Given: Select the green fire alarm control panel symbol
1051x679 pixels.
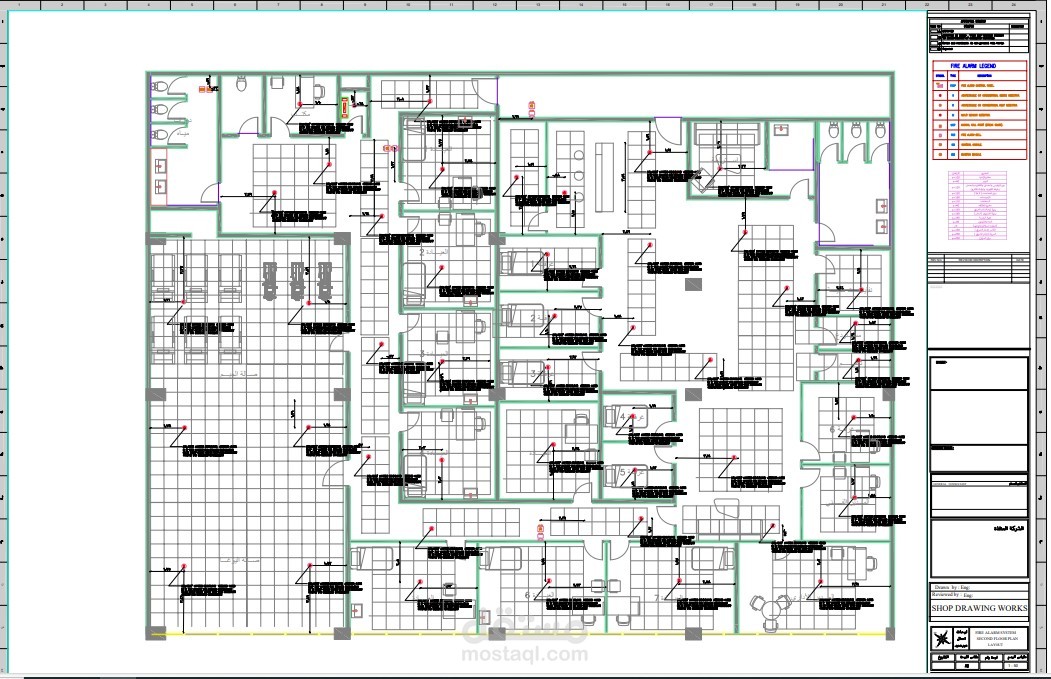Looking at the screenshot, I should pyautogui.click(x=345, y=108).
